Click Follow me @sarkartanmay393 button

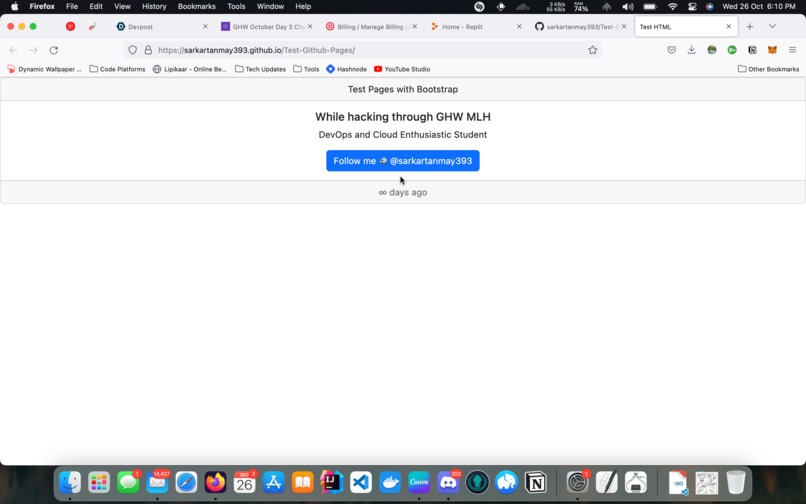pos(402,160)
